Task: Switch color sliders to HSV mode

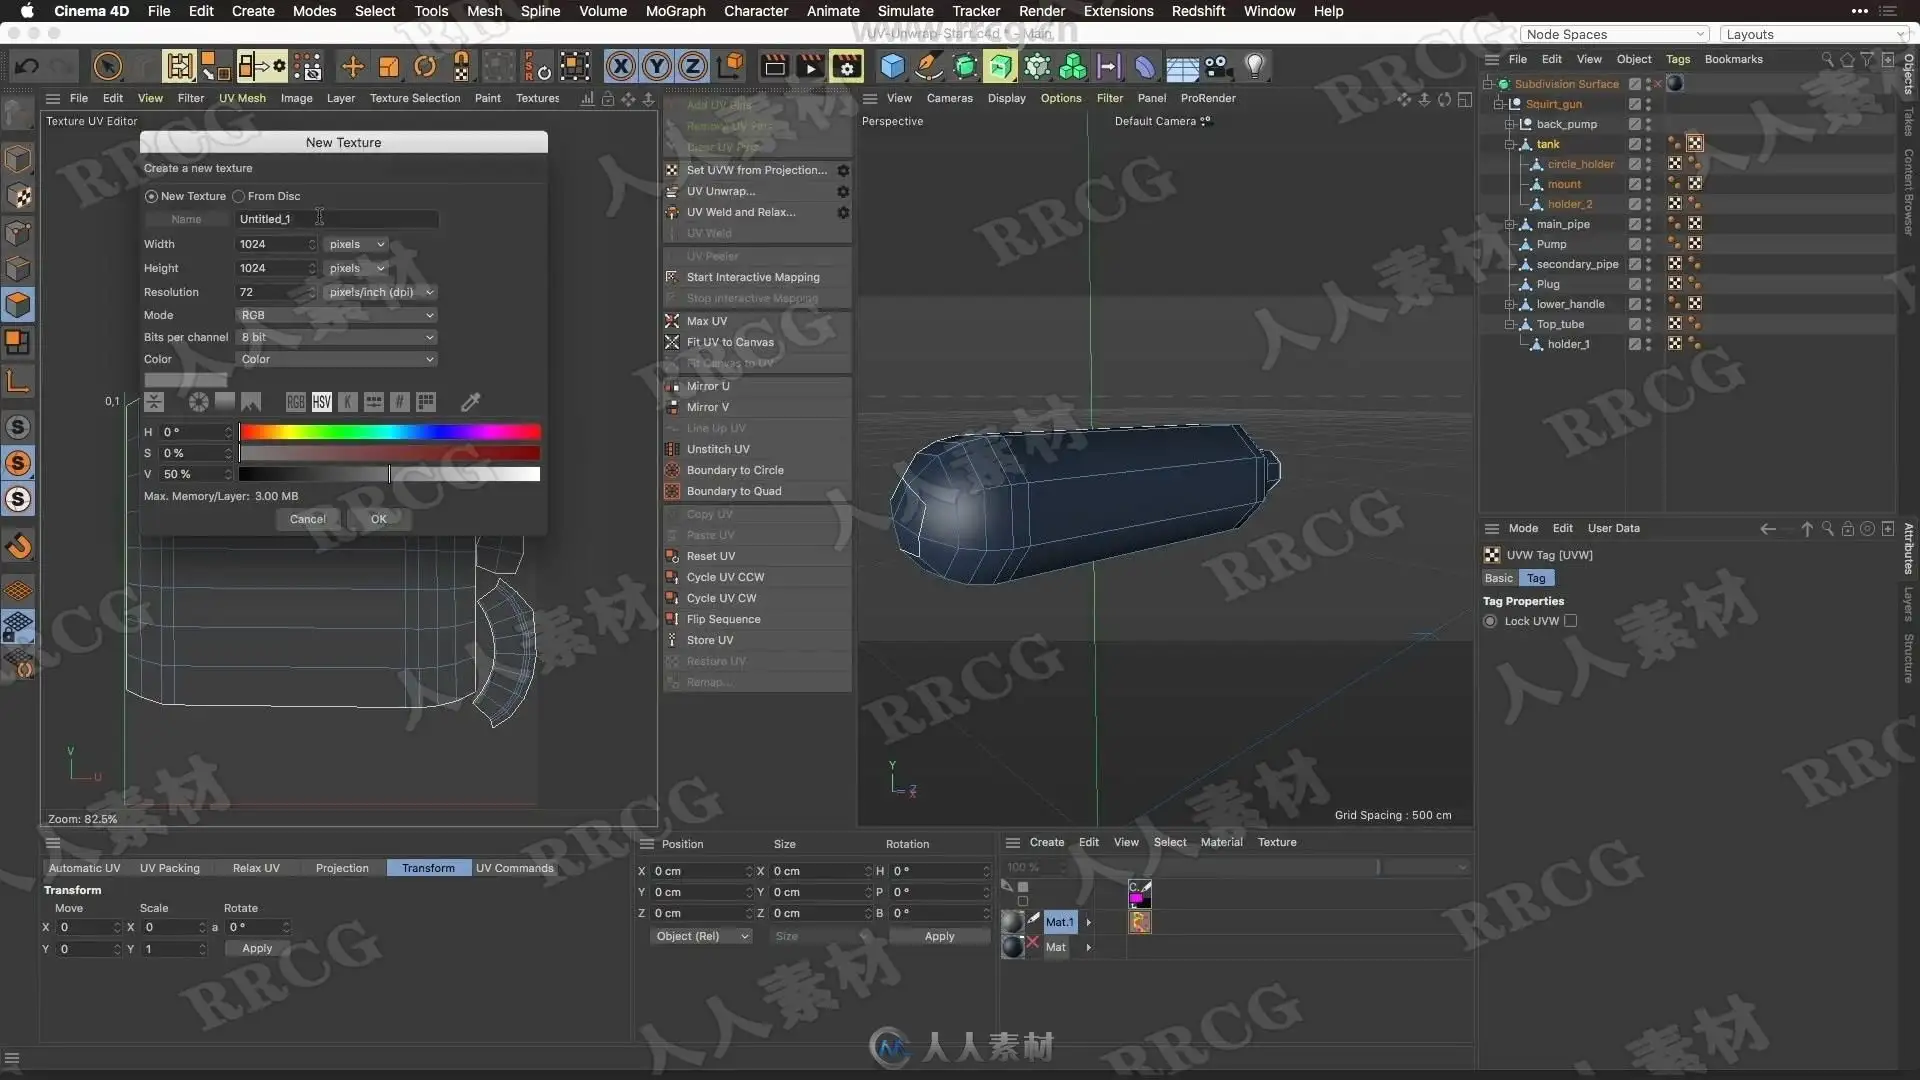Action: (x=321, y=402)
